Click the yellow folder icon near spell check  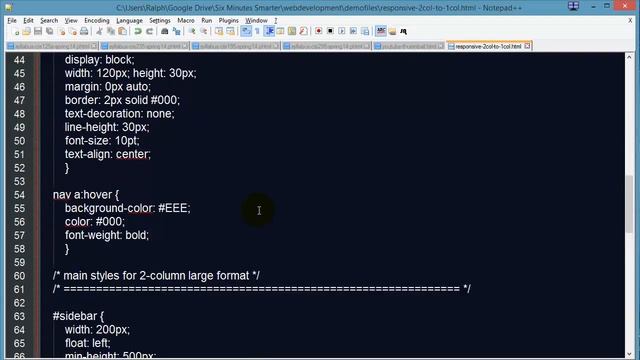point(392,31)
